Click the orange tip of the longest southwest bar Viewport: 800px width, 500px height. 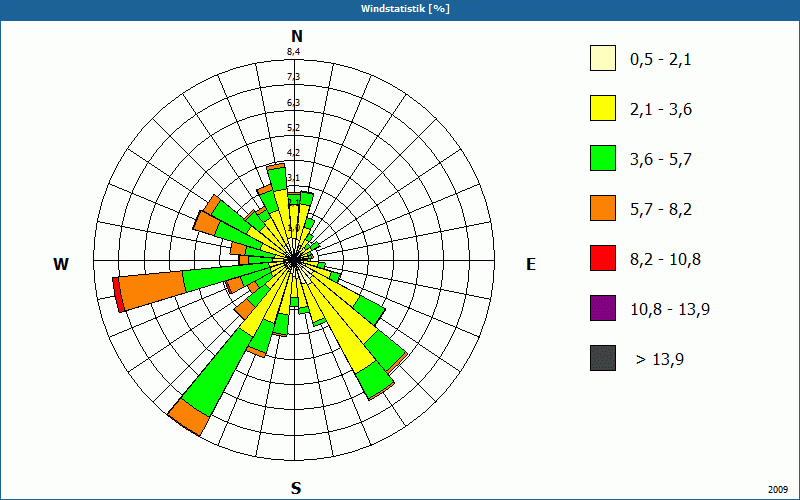(189, 417)
